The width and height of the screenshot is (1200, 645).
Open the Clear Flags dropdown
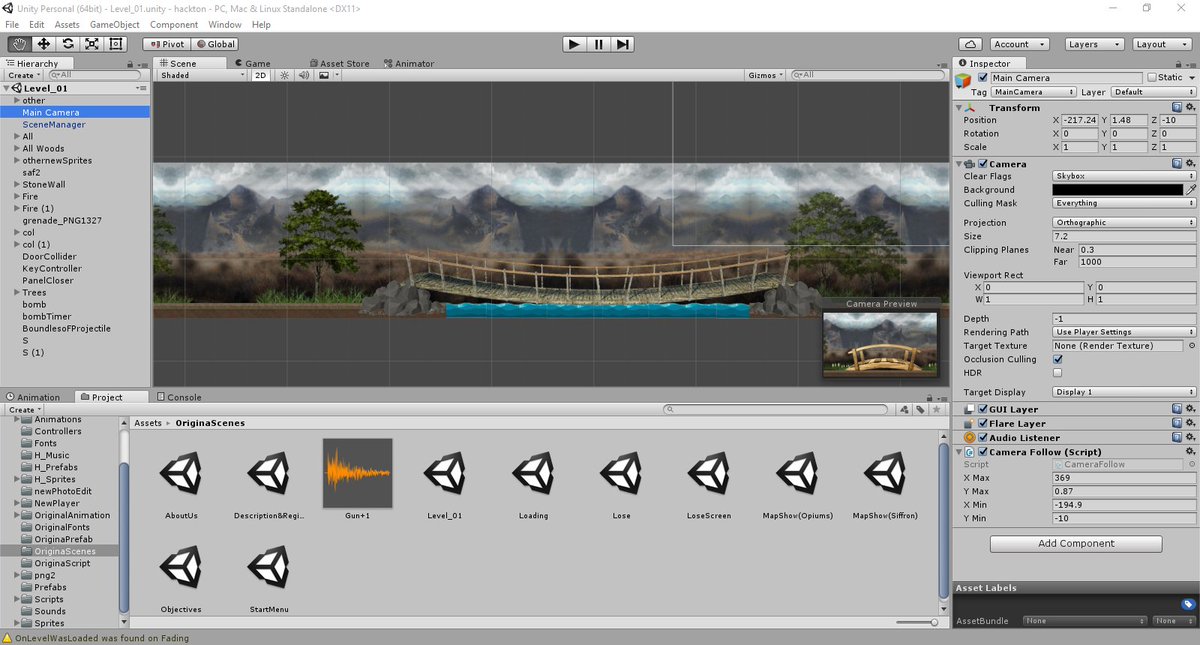[x=1124, y=175]
